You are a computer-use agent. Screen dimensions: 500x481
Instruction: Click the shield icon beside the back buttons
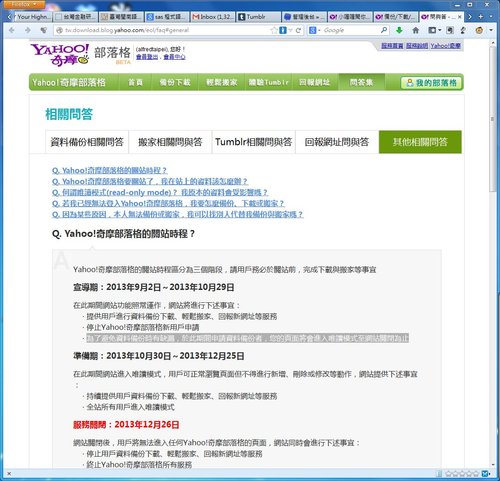pyautogui.click(x=43, y=30)
